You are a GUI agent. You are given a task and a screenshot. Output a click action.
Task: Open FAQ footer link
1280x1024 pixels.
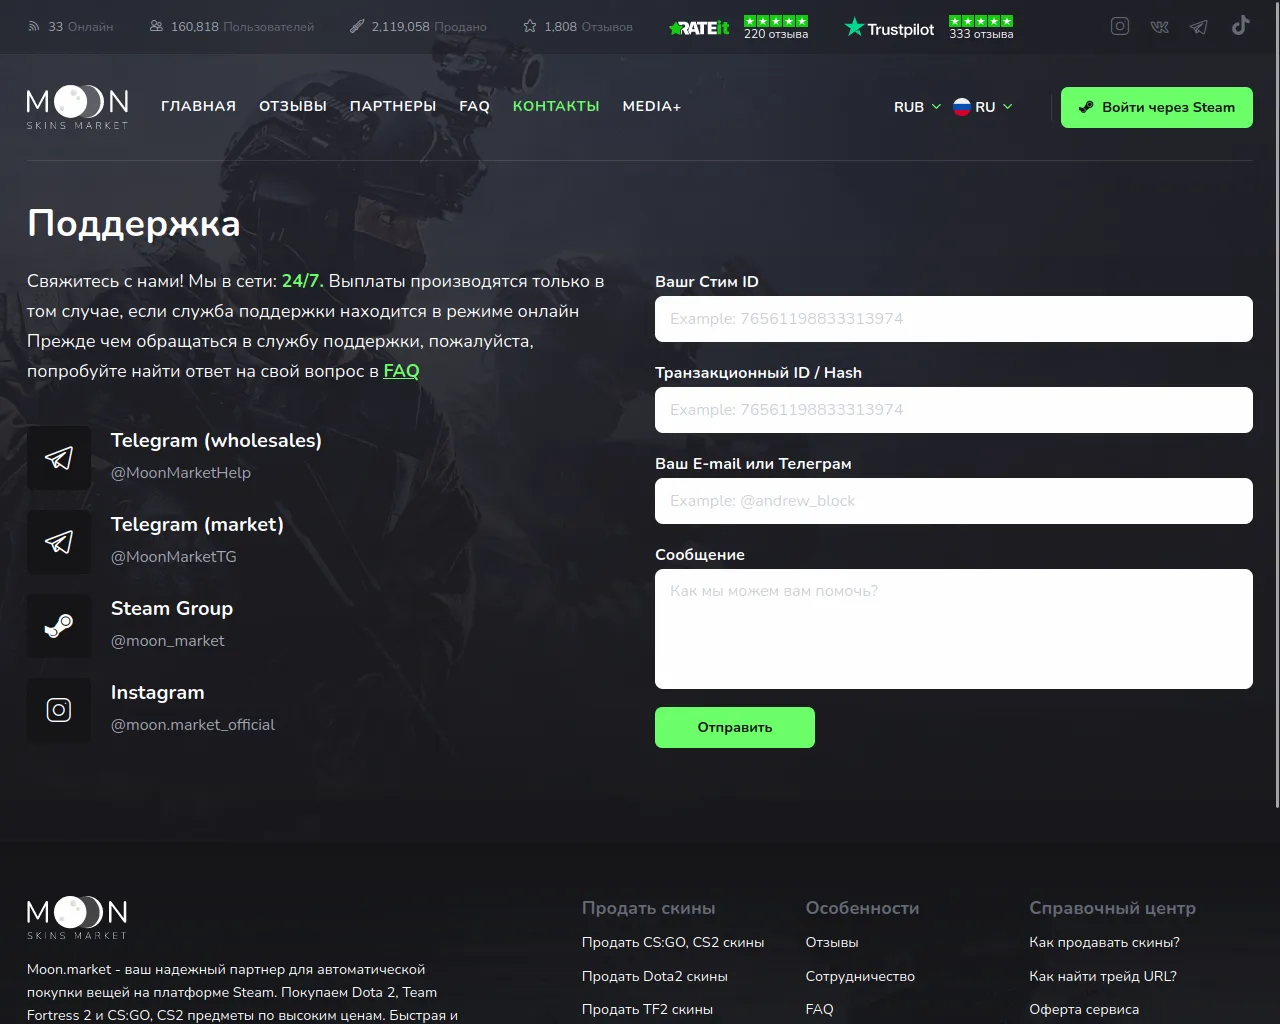[x=820, y=1010]
